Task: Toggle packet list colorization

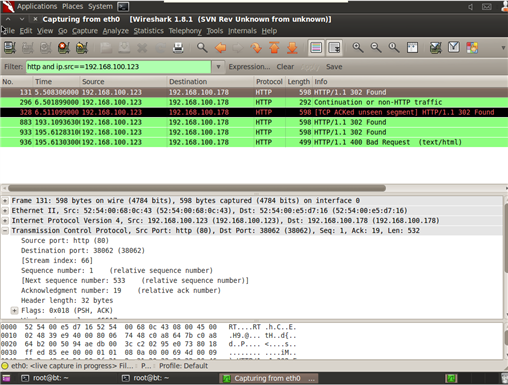Action: 316,48
